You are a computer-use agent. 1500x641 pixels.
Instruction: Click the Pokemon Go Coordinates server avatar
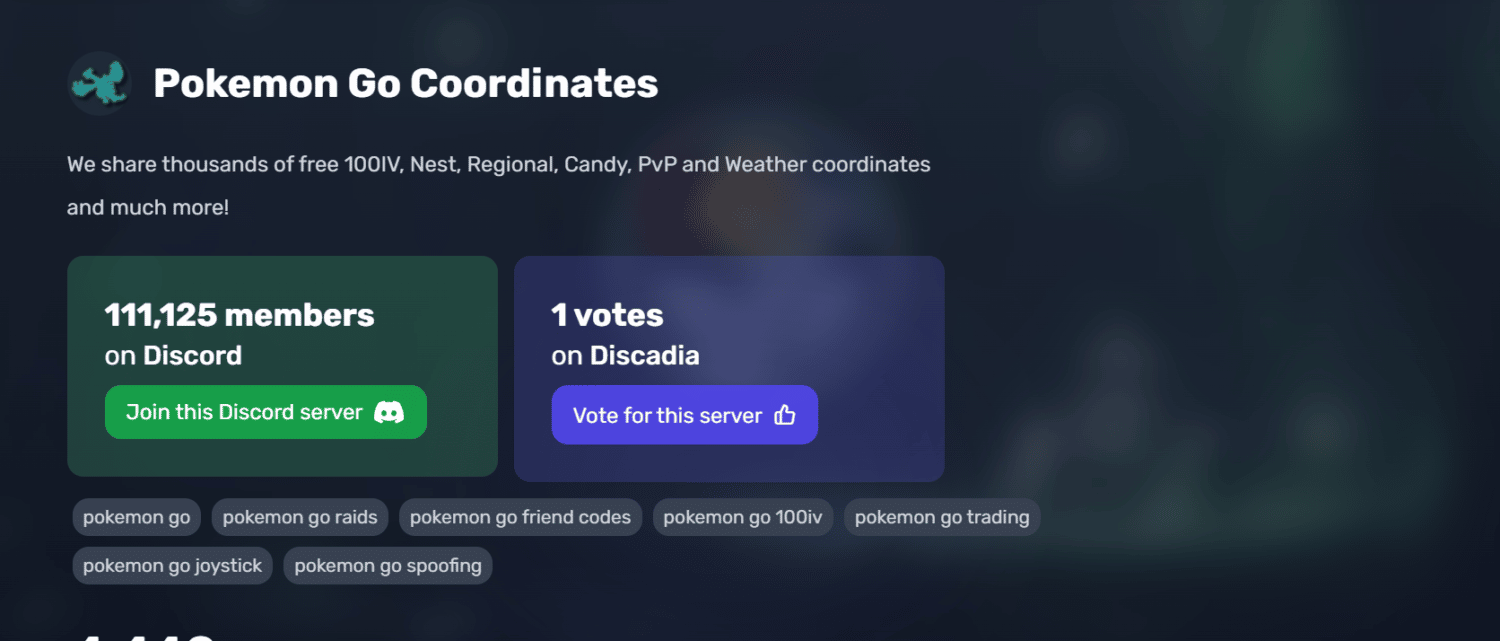click(x=99, y=83)
